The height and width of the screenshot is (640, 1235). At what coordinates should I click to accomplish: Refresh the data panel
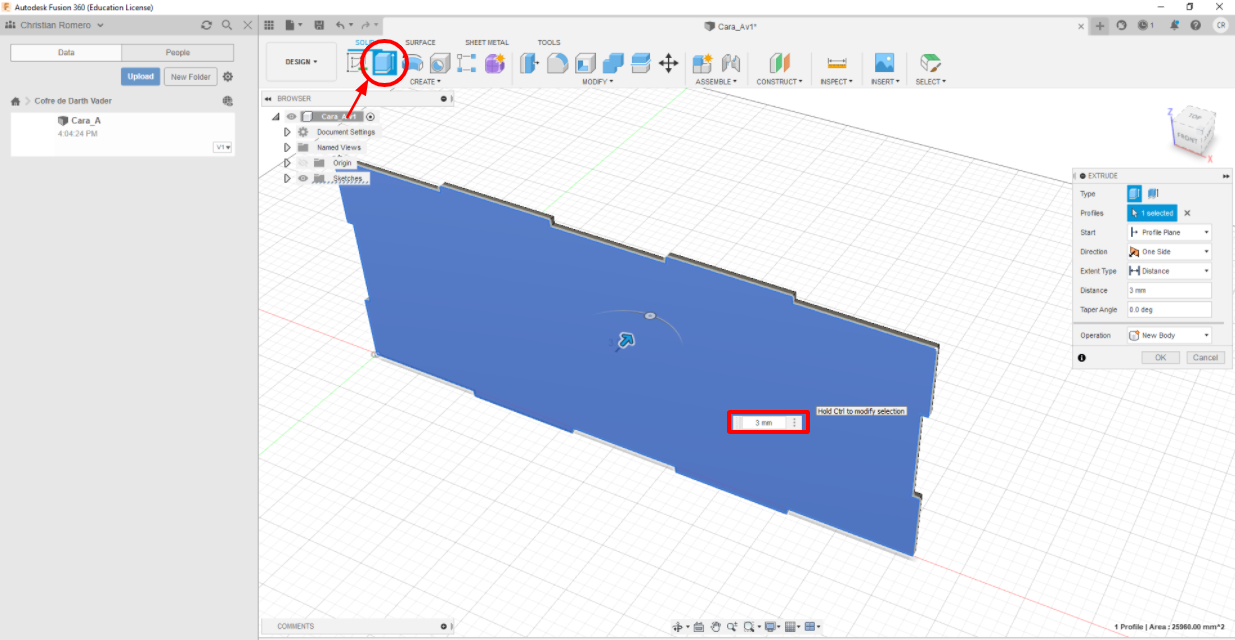click(207, 25)
